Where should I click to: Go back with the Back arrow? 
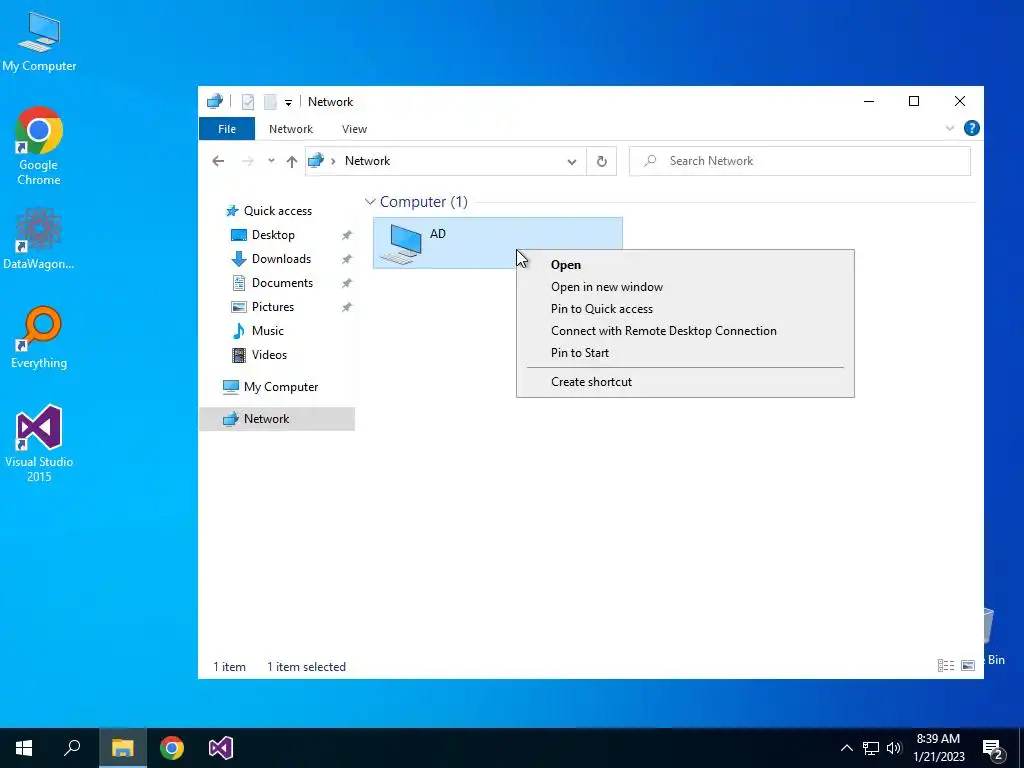[x=218, y=161]
